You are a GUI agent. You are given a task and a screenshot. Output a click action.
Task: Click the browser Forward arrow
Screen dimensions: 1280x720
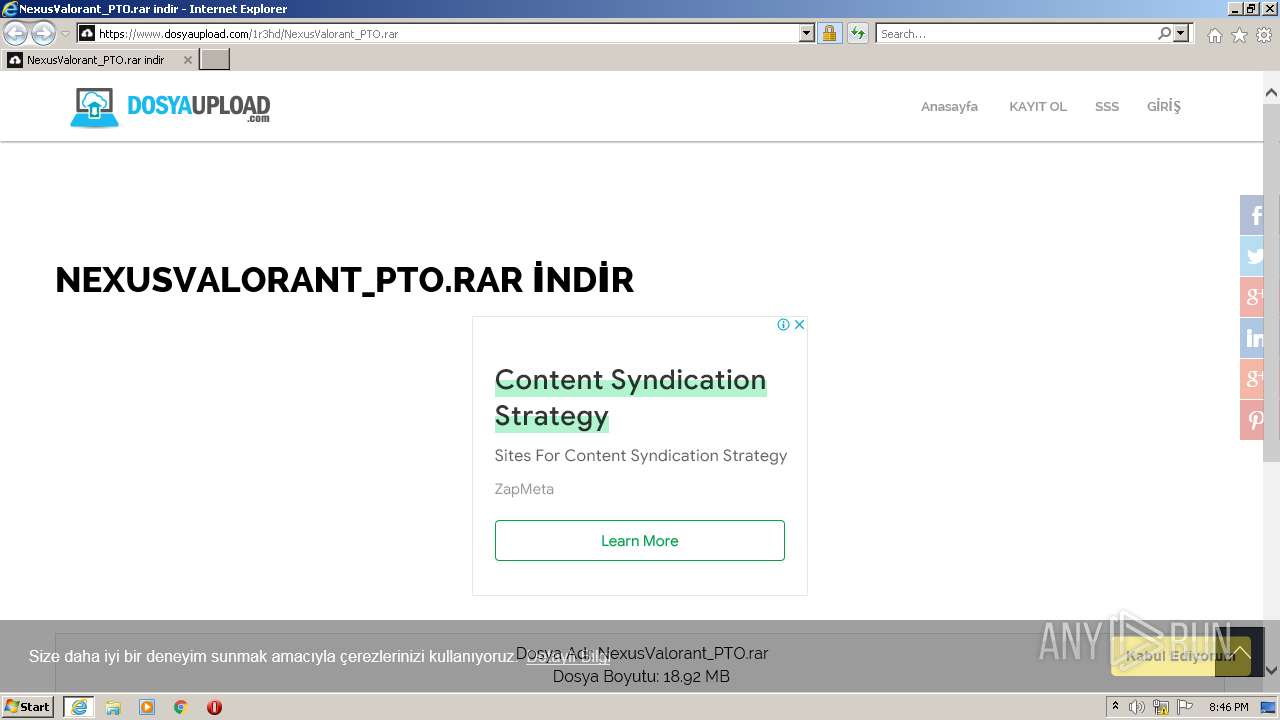click(43, 34)
